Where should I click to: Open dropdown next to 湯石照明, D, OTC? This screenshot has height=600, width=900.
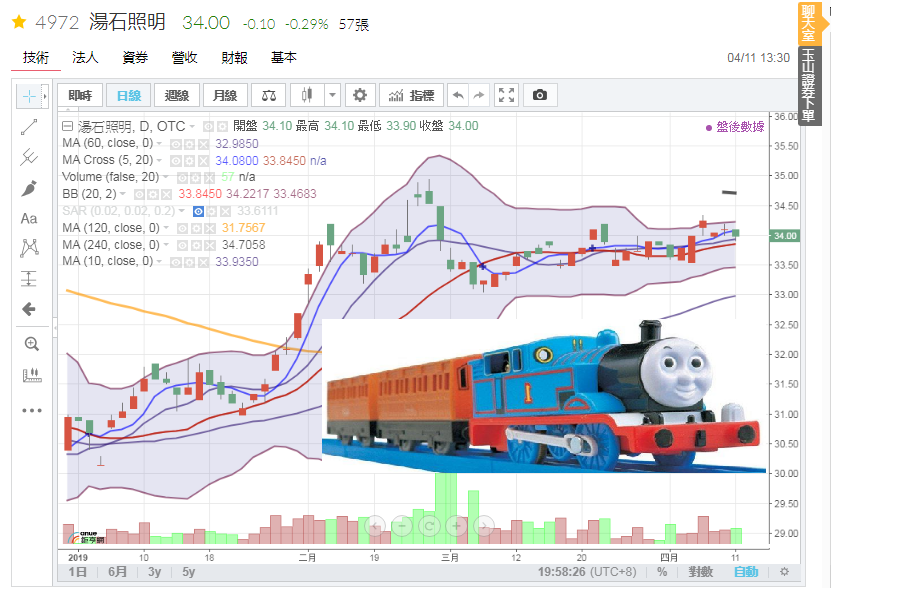192,126
